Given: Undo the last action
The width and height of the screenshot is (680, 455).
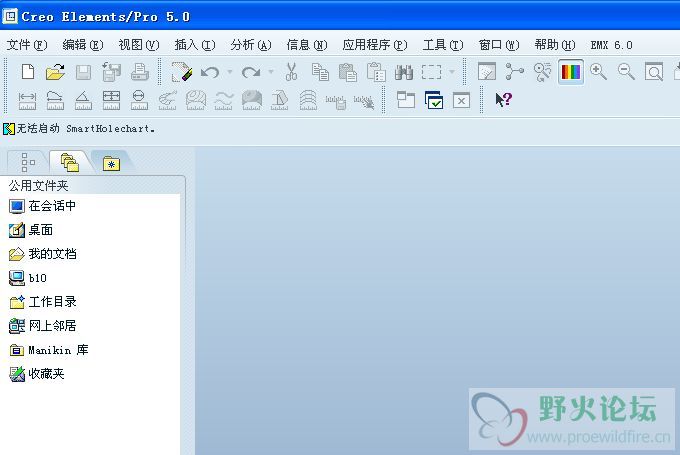Looking at the screenshot, I should 210,72.
